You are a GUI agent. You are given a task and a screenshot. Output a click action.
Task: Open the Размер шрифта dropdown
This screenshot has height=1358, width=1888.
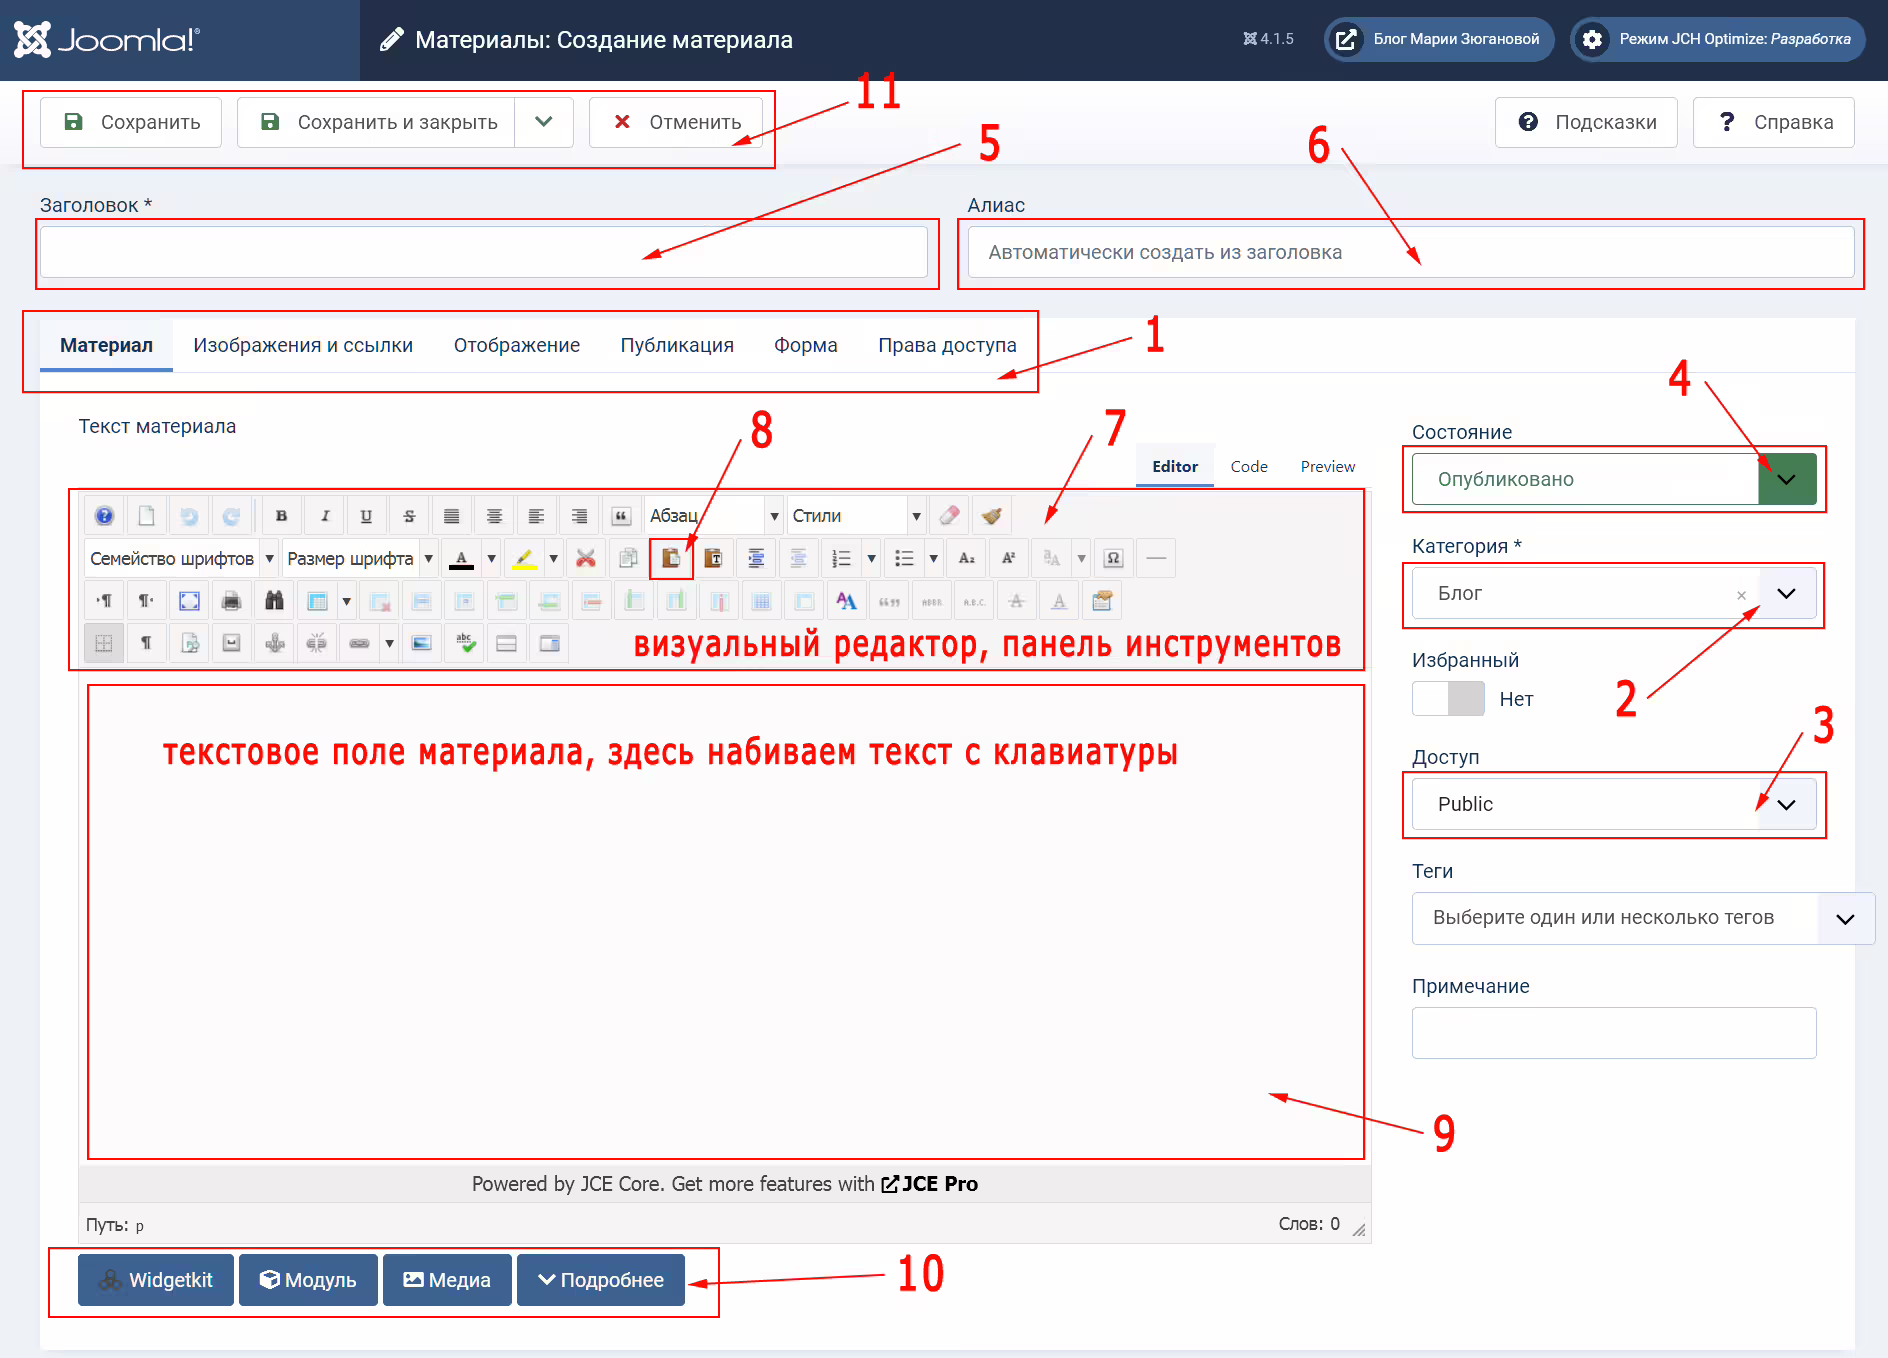tap(359, 558)
